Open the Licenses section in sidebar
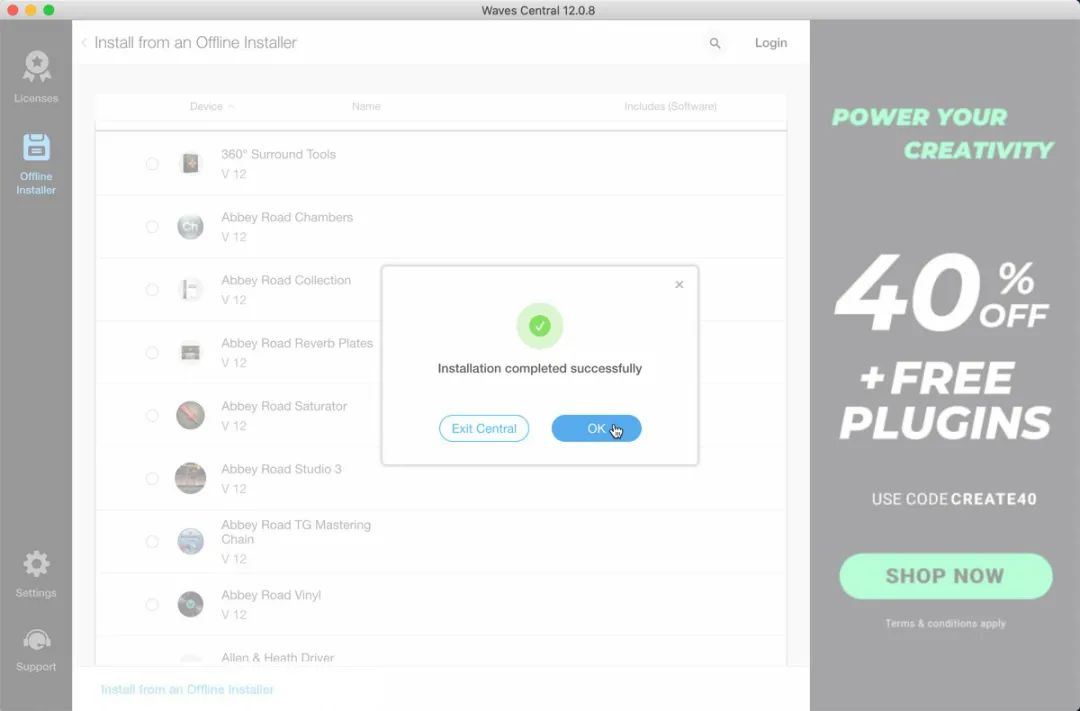 36,77
